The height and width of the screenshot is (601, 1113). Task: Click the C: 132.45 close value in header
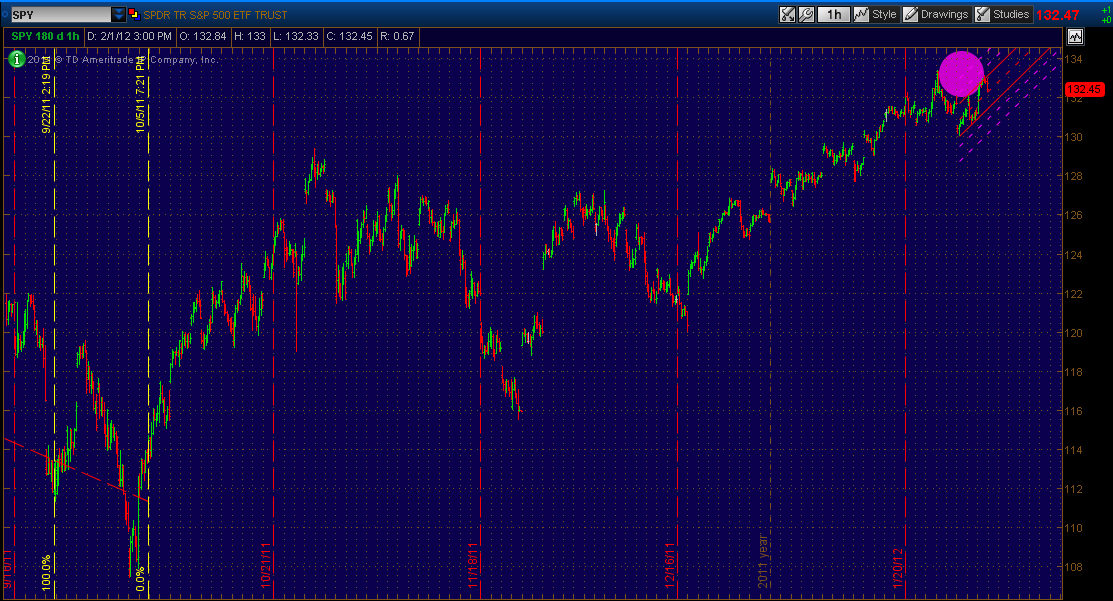tap(349, 36)
